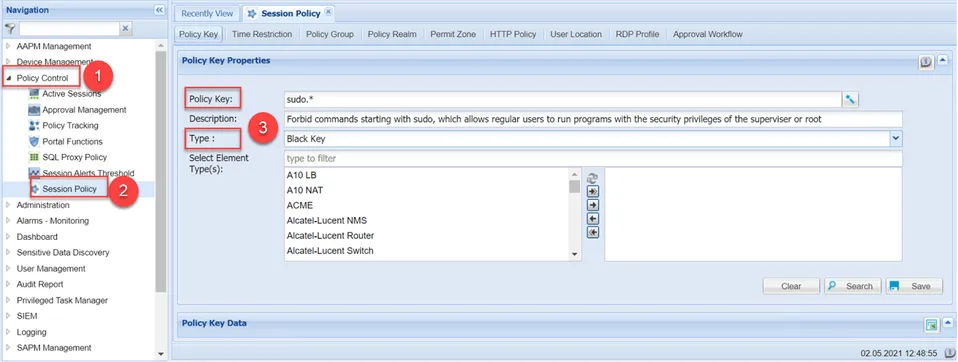Viewport: 958px width, 362px height.
Task: Click the Description input field
Action: pos(593,119)
